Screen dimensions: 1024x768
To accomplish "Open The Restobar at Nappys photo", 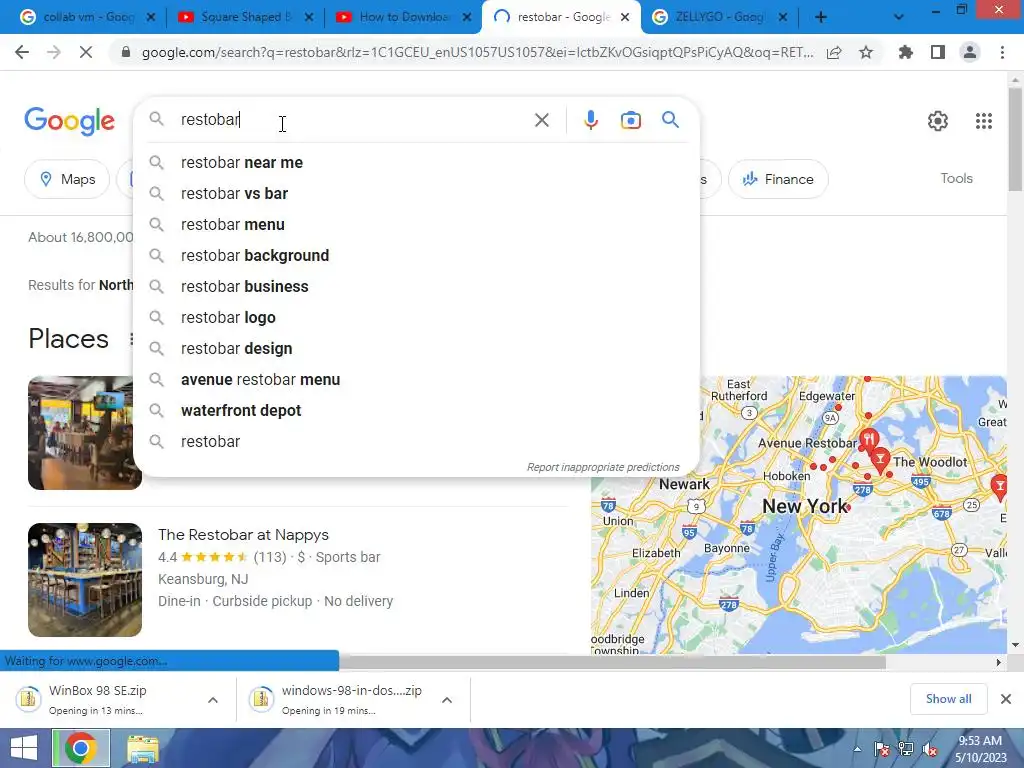I will click(85, 580).
